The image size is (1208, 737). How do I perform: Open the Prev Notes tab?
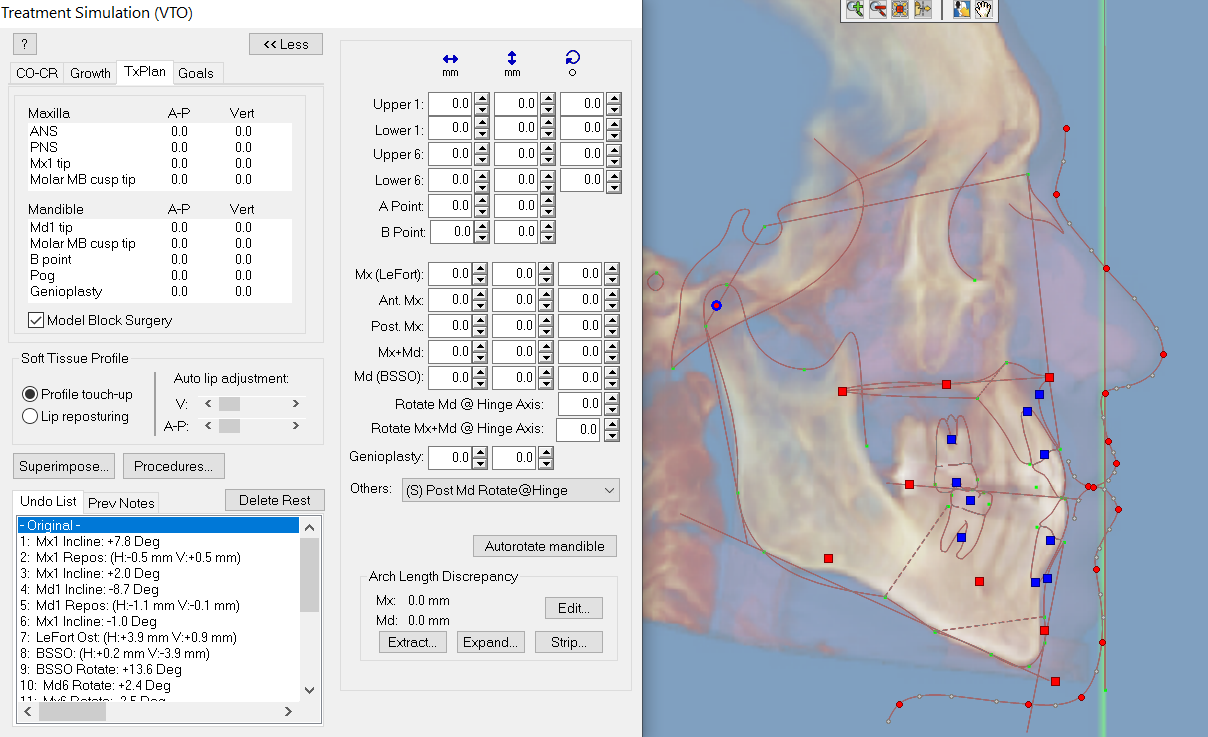(x=120, y=503)
